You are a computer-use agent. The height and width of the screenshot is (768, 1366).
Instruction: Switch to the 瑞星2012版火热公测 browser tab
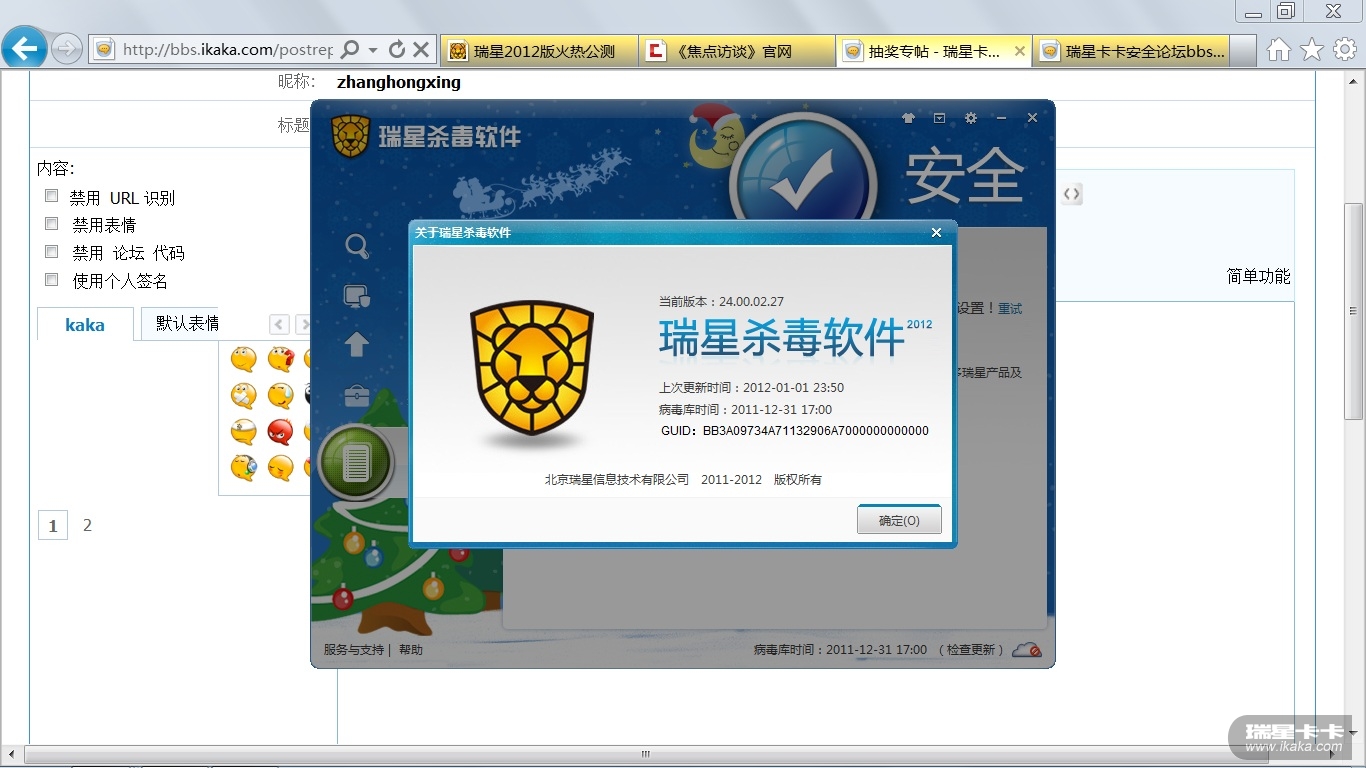tap(540, 51)
